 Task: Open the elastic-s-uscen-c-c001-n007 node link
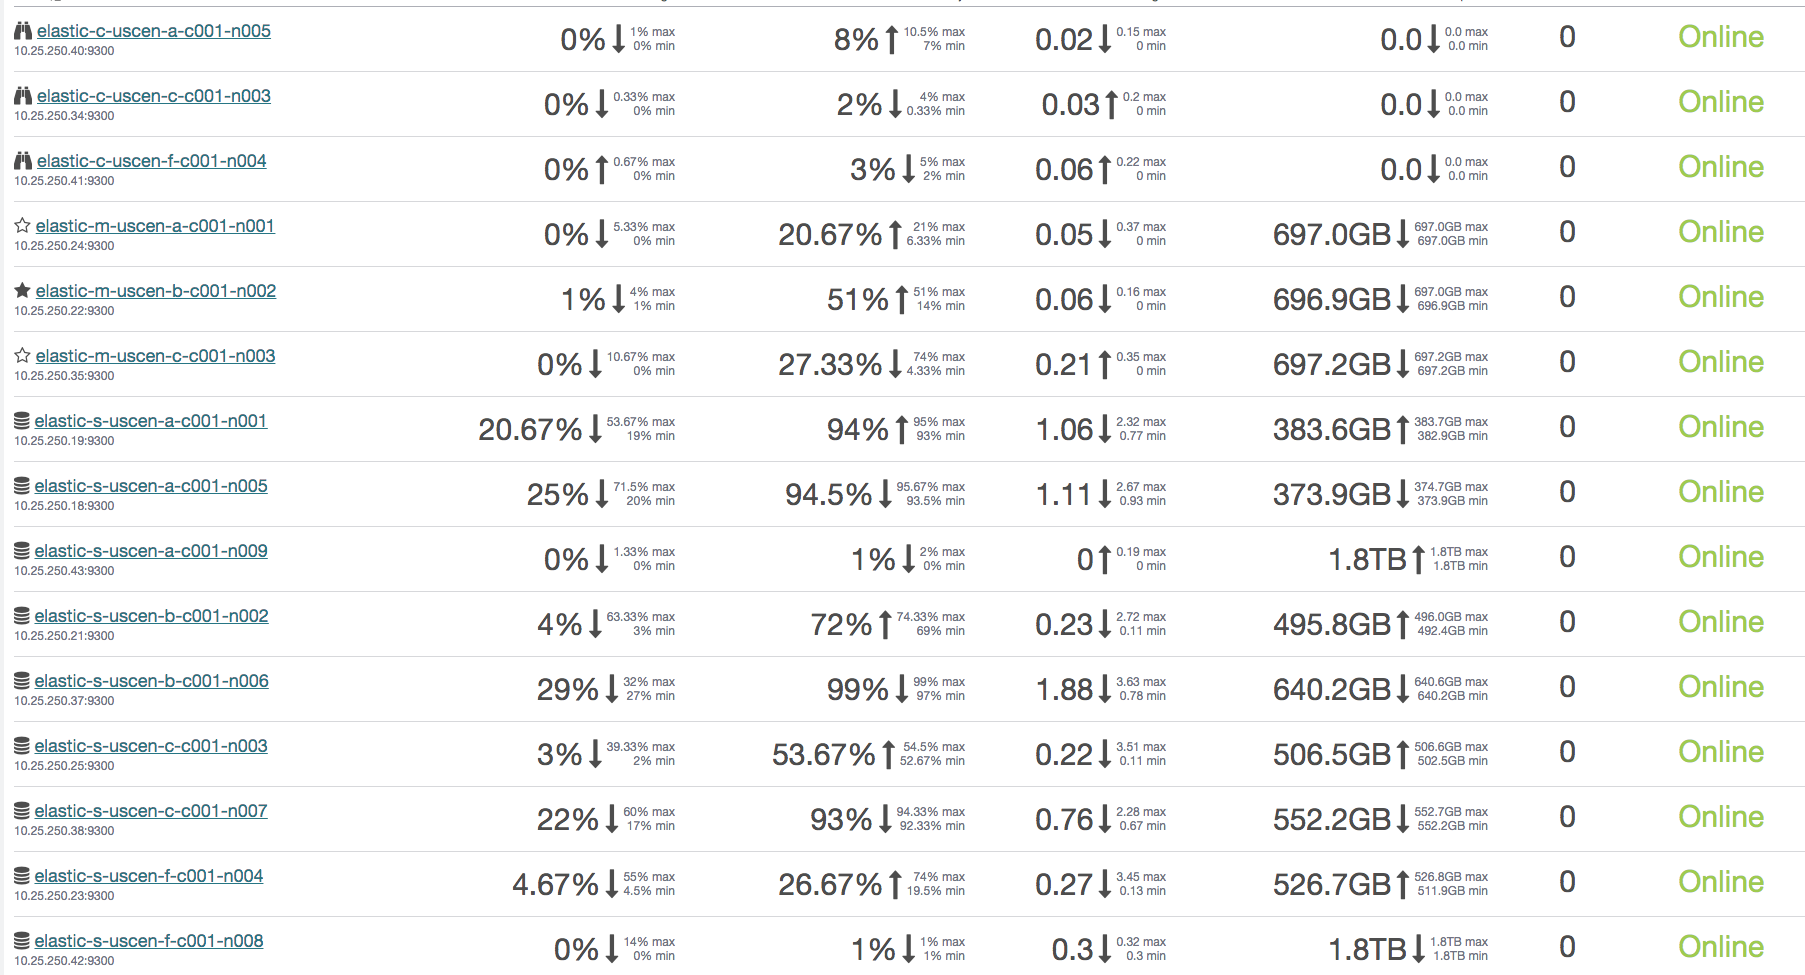pos(151,811)
